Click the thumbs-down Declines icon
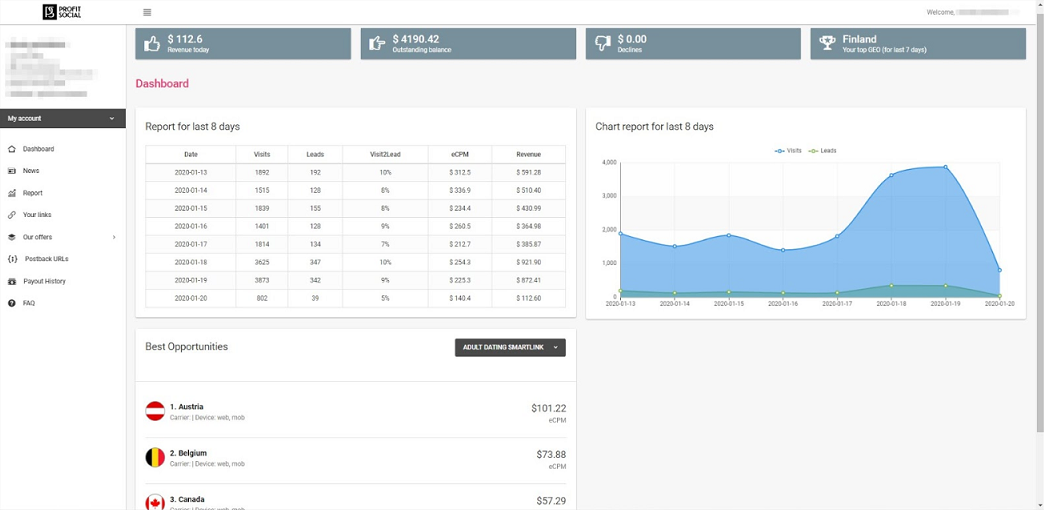 pos(603,44)
